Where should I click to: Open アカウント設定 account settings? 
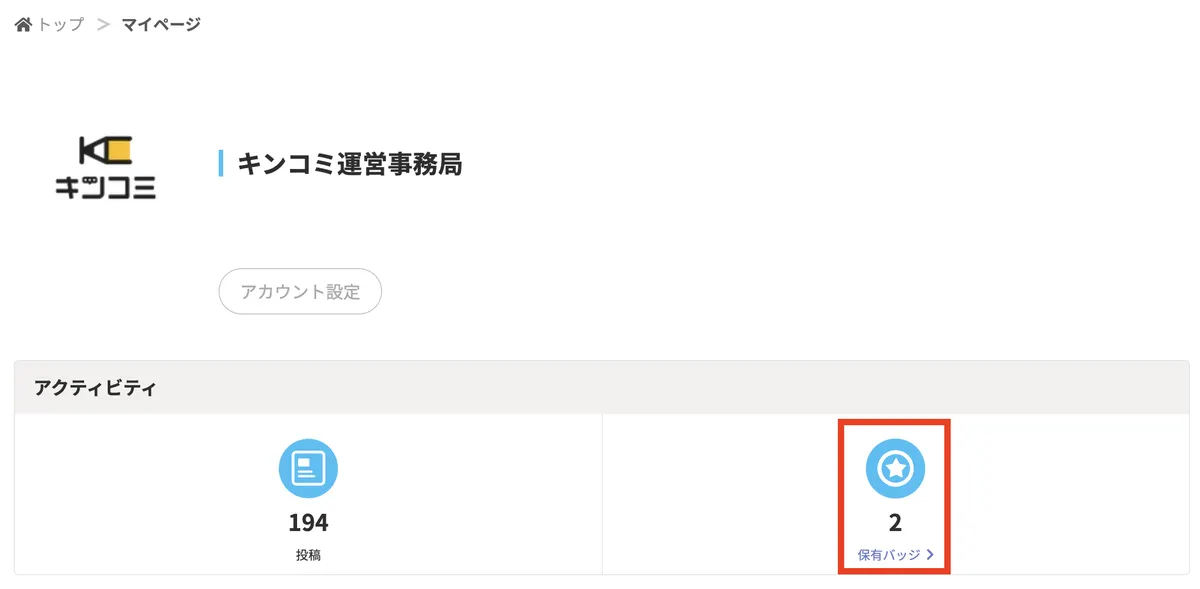pyautogui.click(x=300, y=292)
